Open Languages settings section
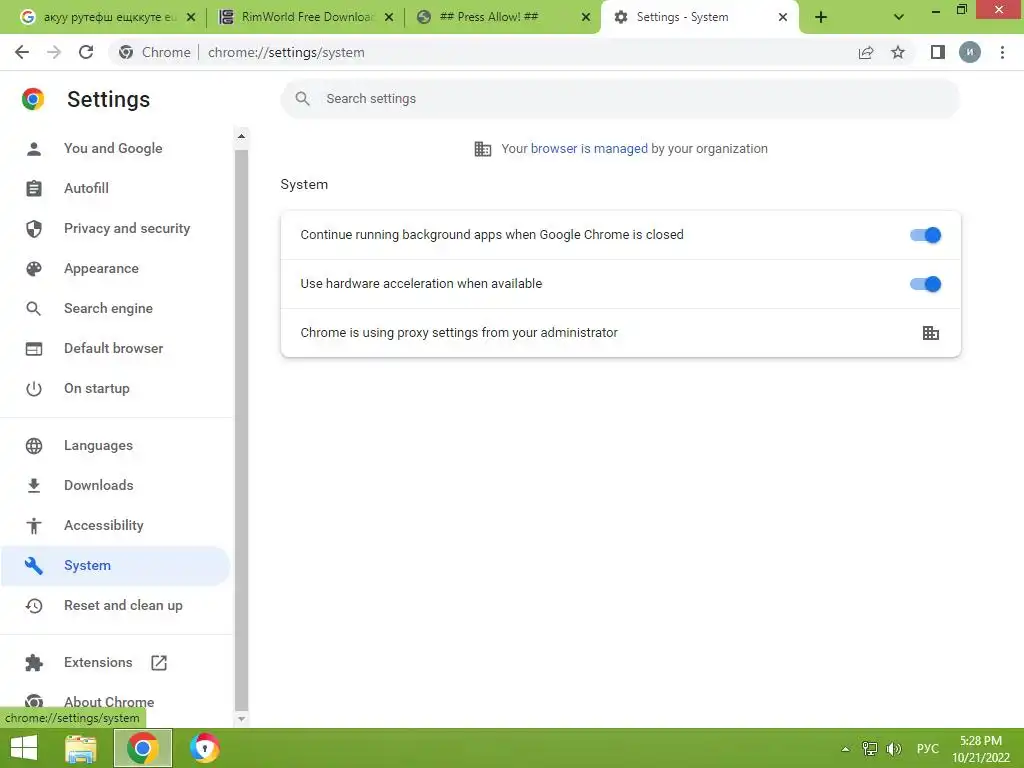This screenshot has height=768, width=1024. click(x=98, y=445)
